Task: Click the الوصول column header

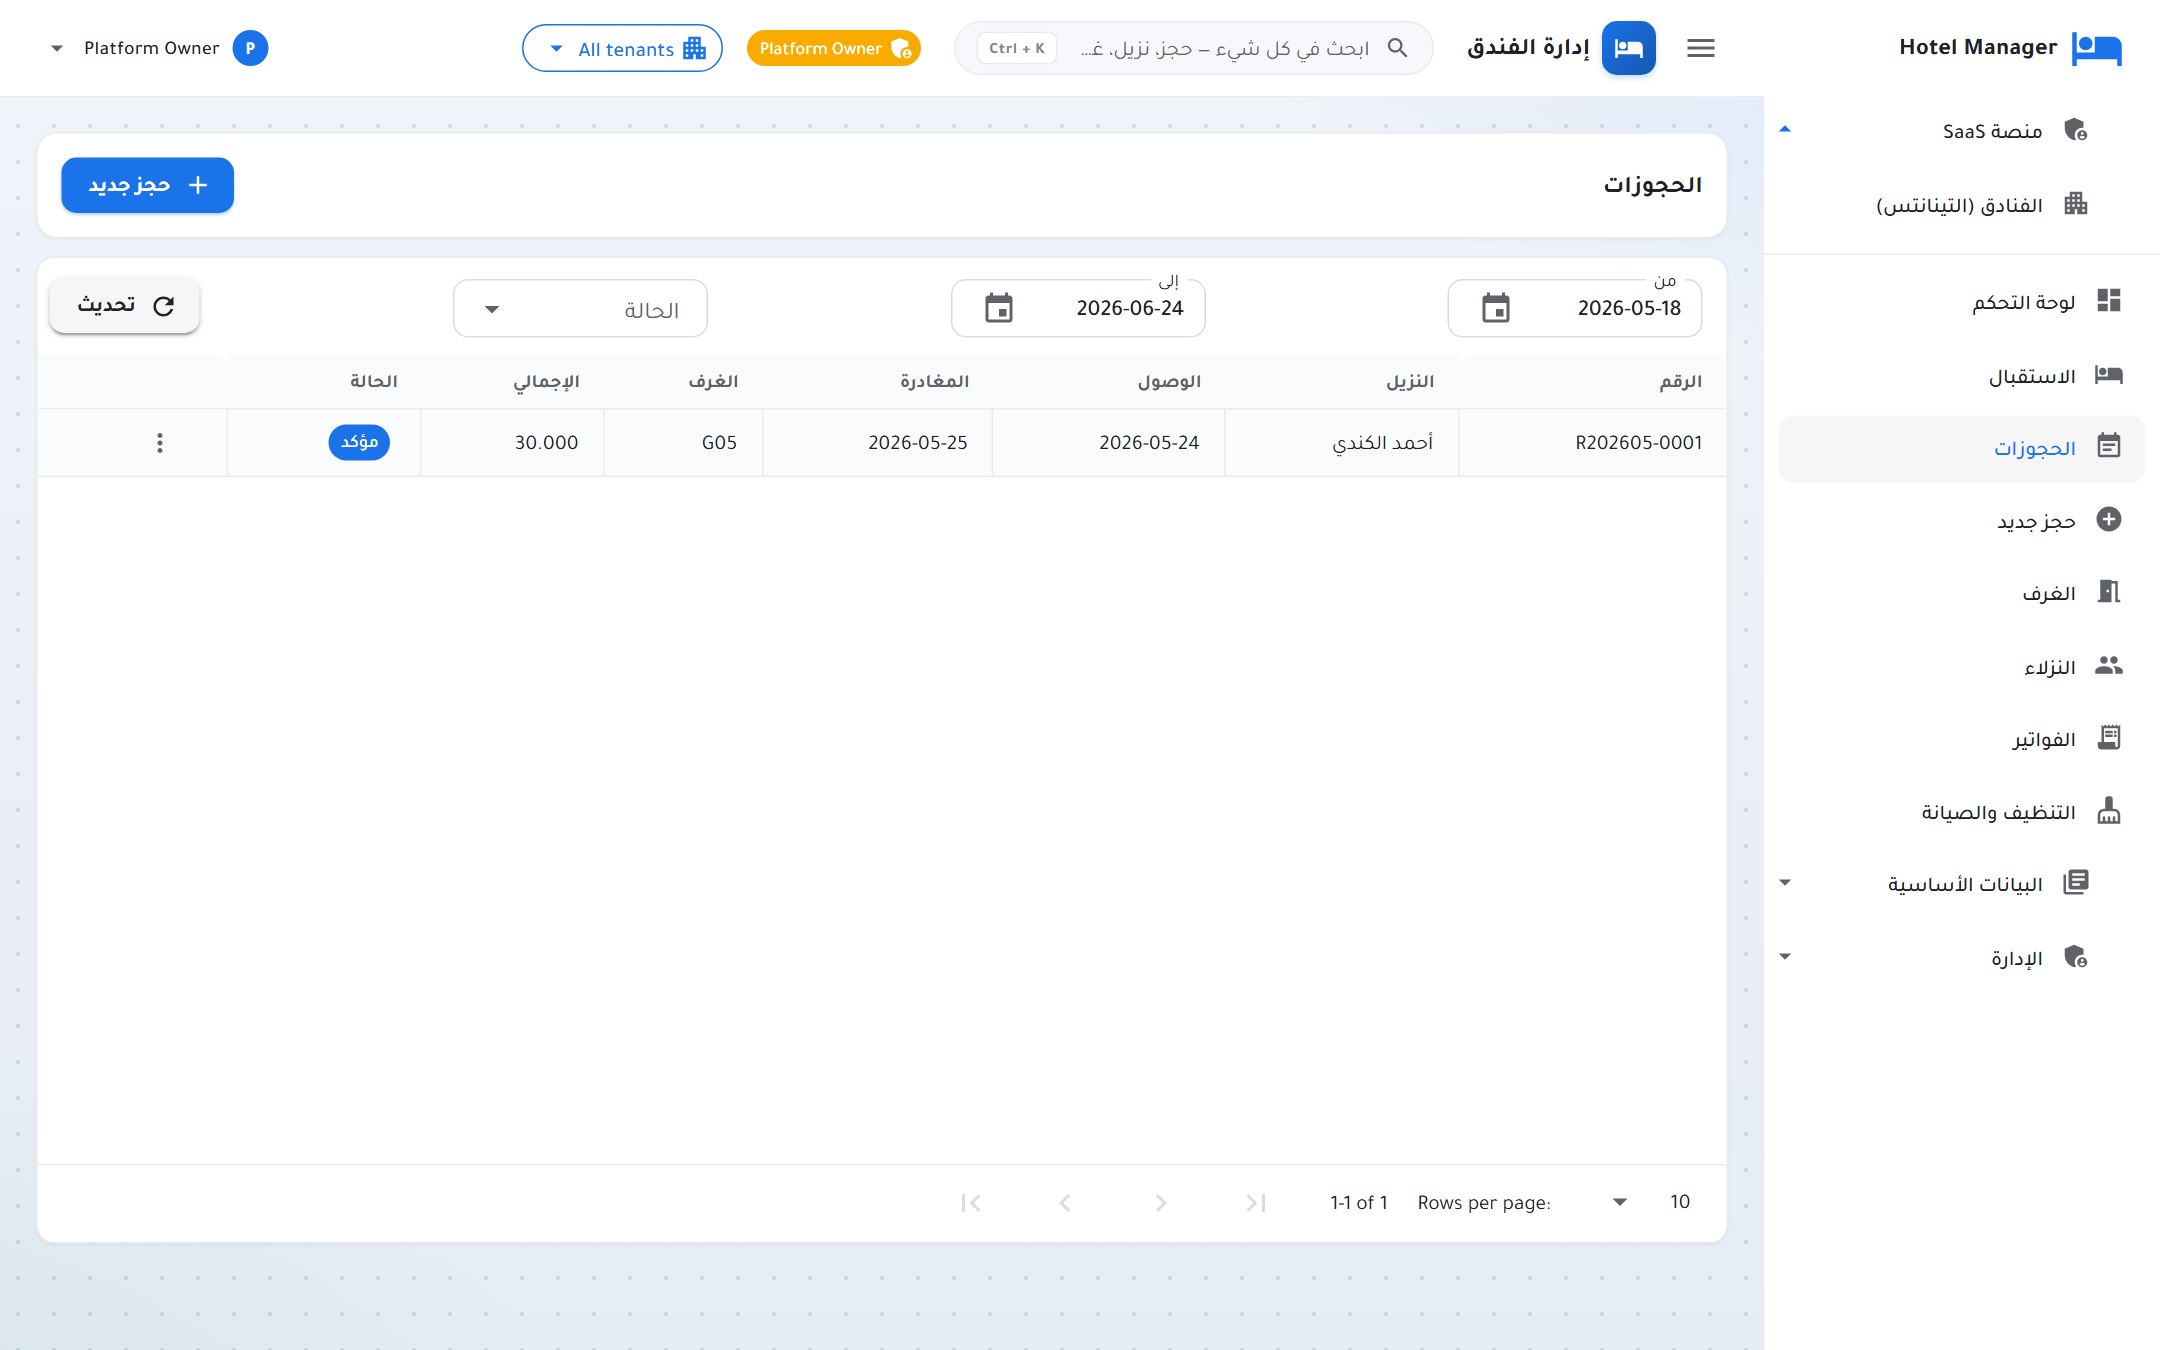Action: coord(1169,381)
